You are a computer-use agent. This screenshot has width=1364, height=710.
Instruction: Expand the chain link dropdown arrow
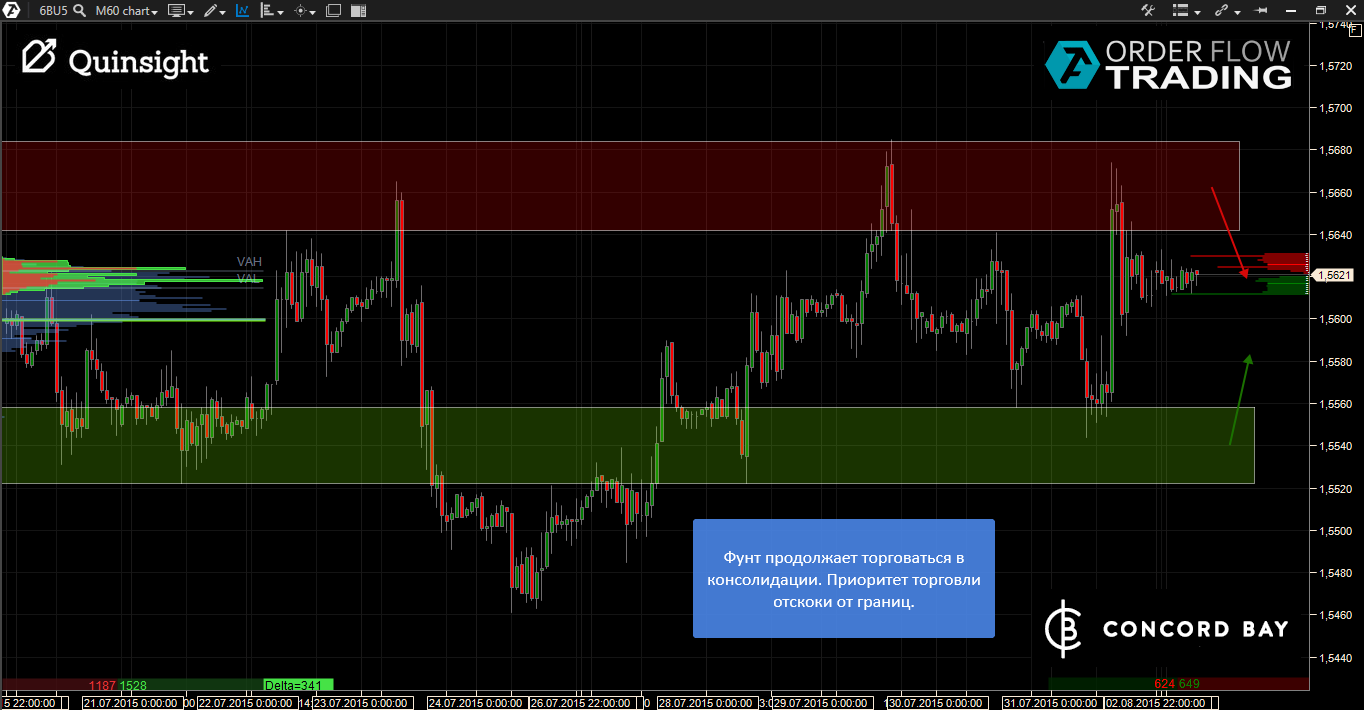pos(1237,12)
